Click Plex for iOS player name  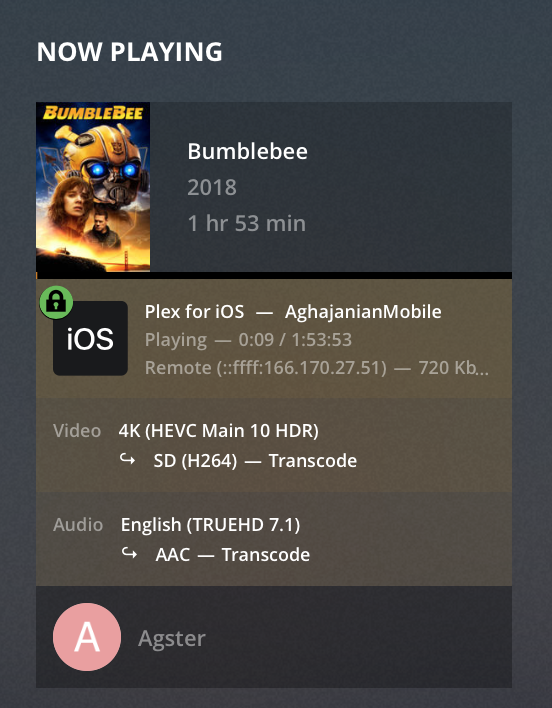pyautogui.click(x=195, y=312)
